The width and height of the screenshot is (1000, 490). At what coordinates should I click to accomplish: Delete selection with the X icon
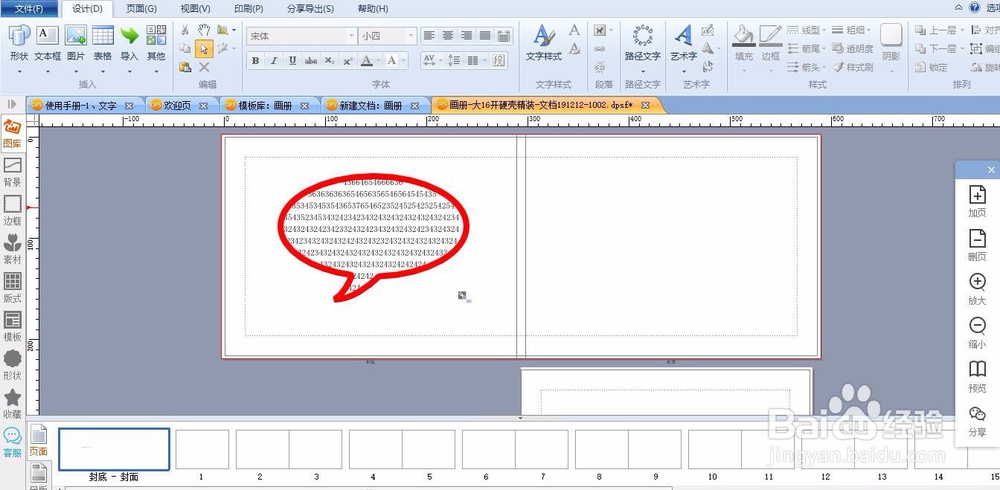pos(204,67)
